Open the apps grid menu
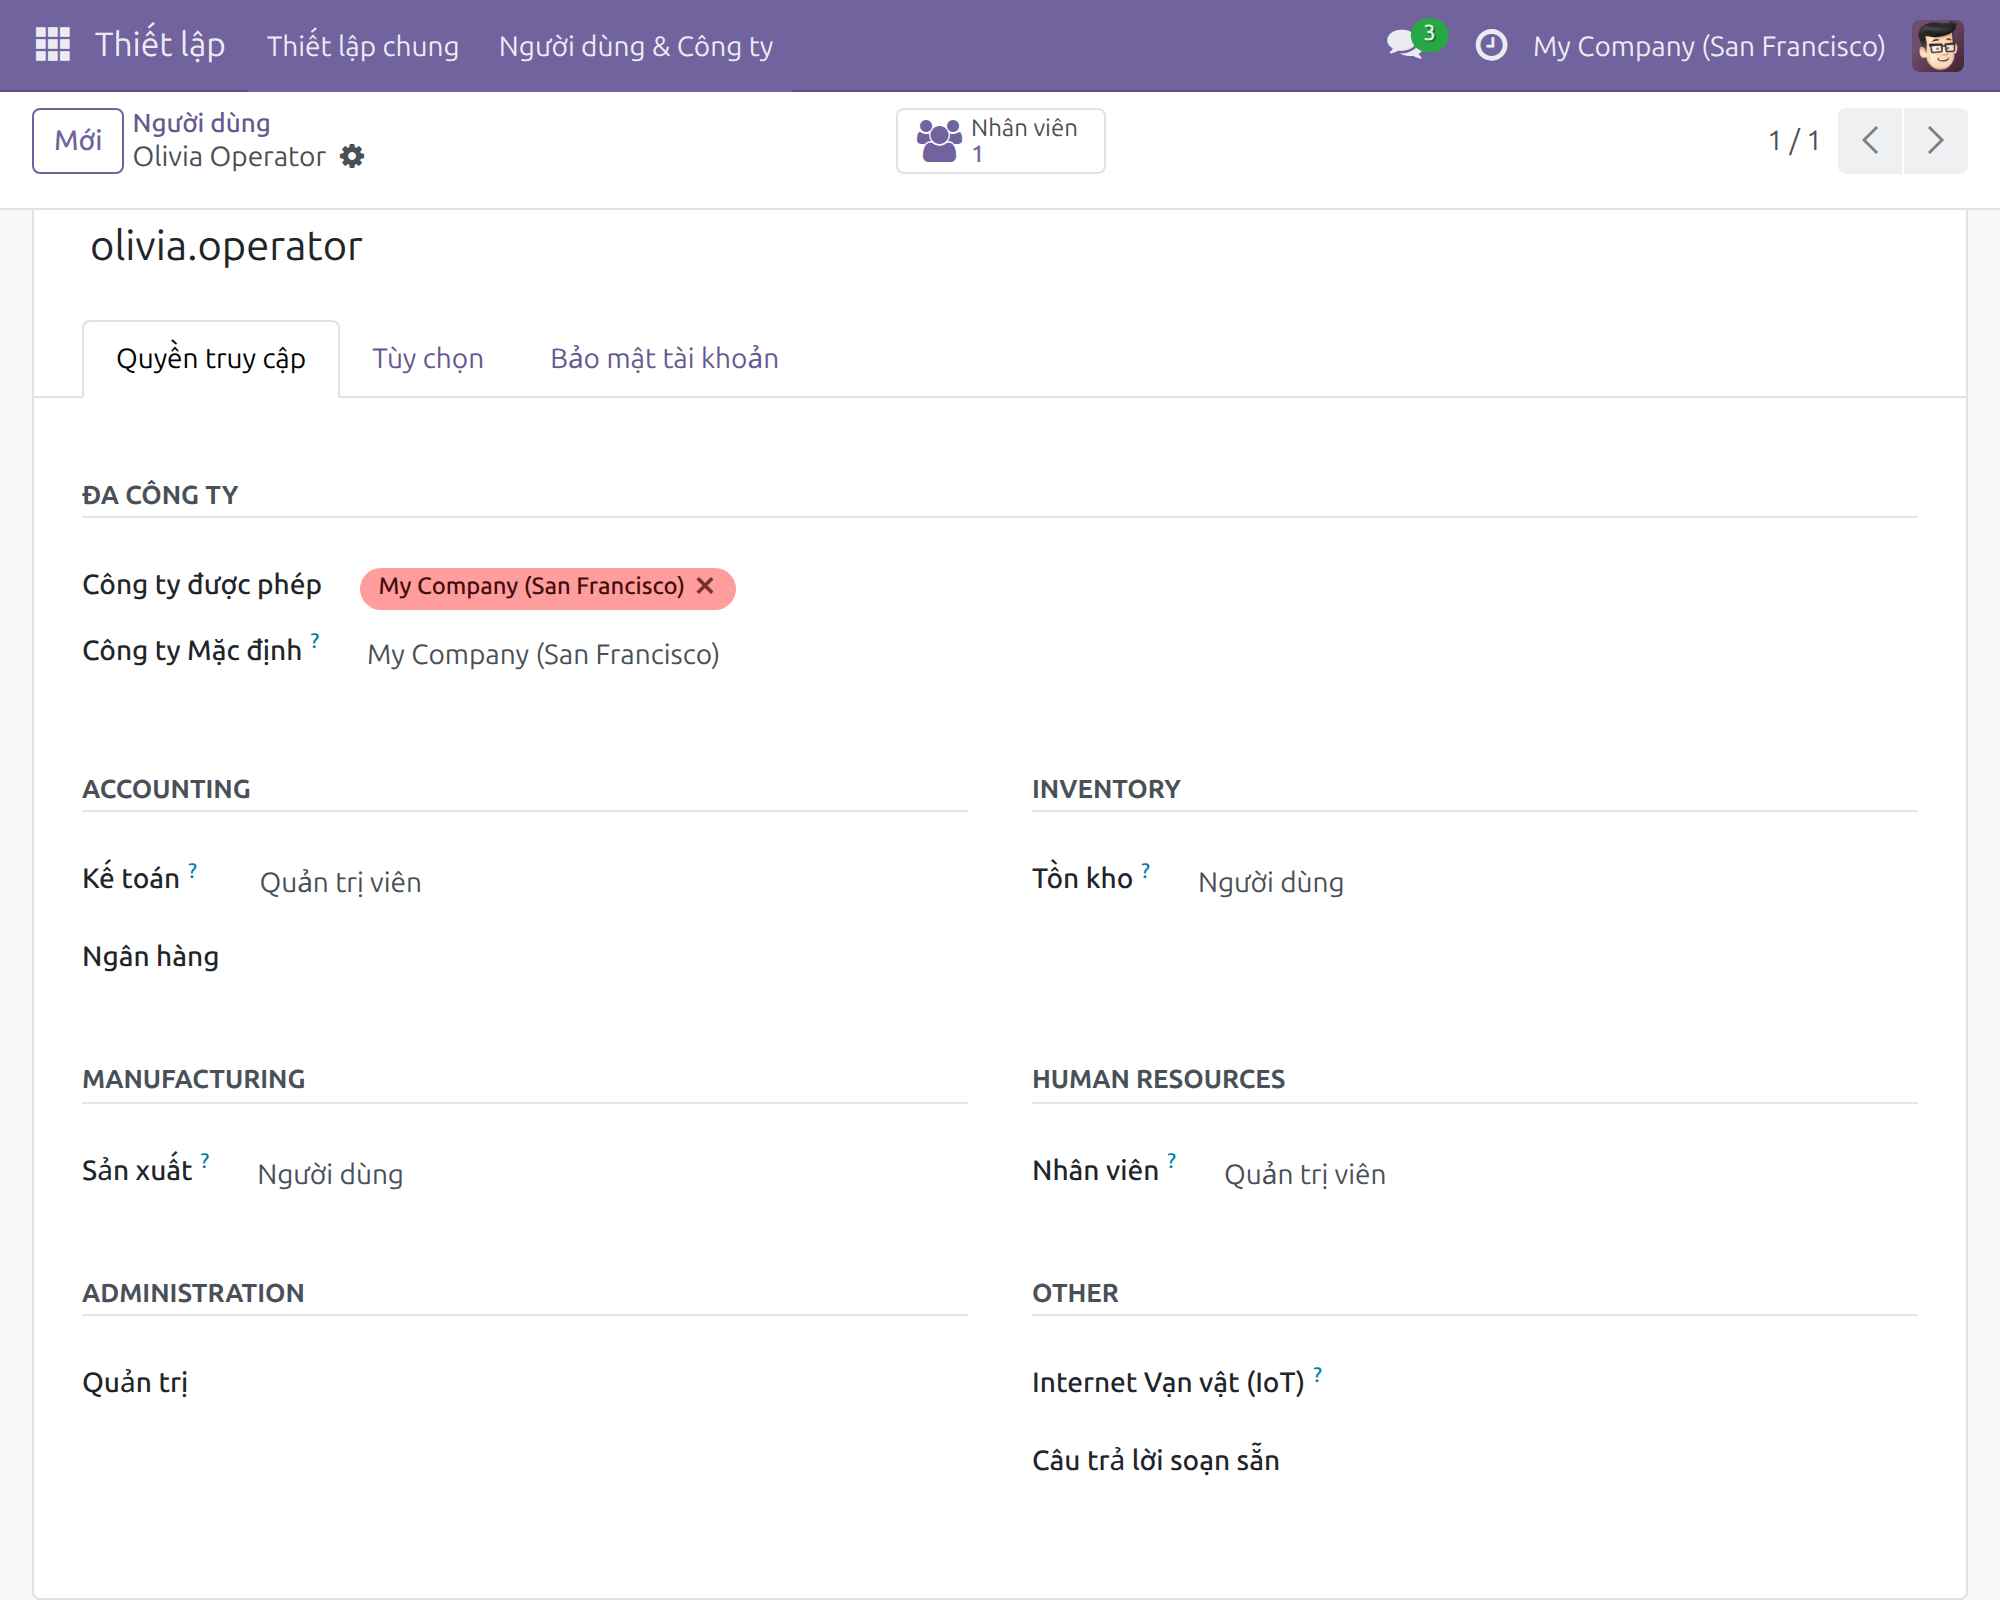 (52, 45)
